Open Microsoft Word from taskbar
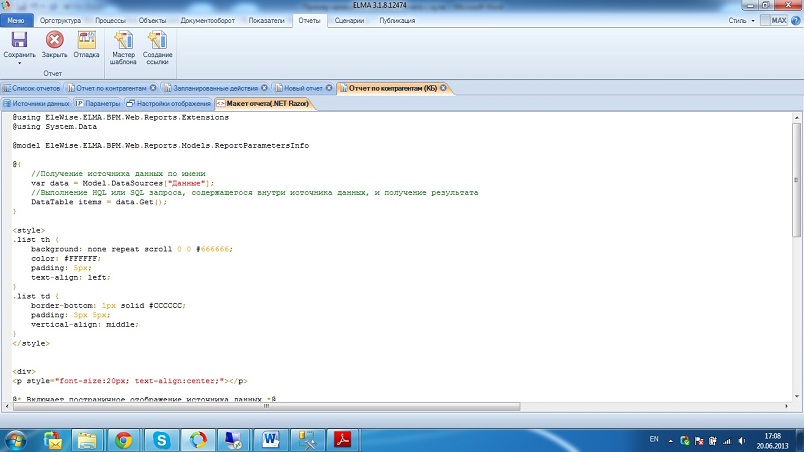804x452 pixels. tap(272, 439)
